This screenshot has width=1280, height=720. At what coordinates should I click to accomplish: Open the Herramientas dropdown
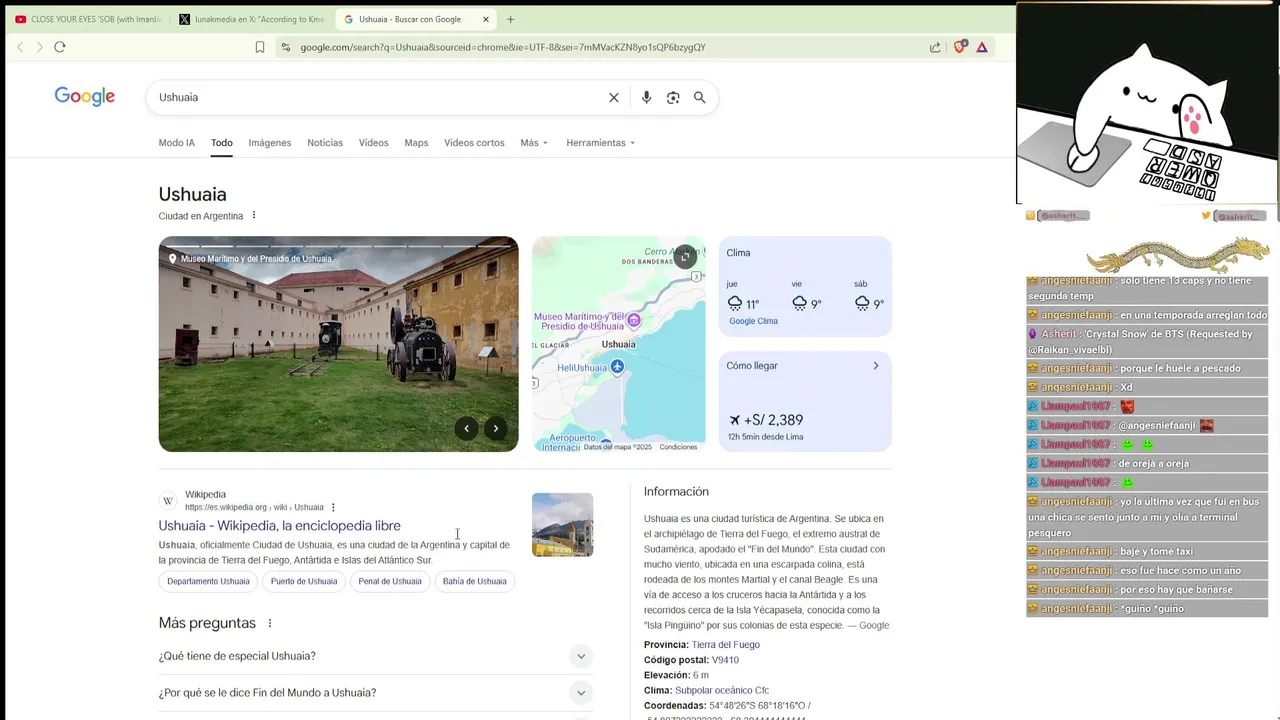[600, 143]
